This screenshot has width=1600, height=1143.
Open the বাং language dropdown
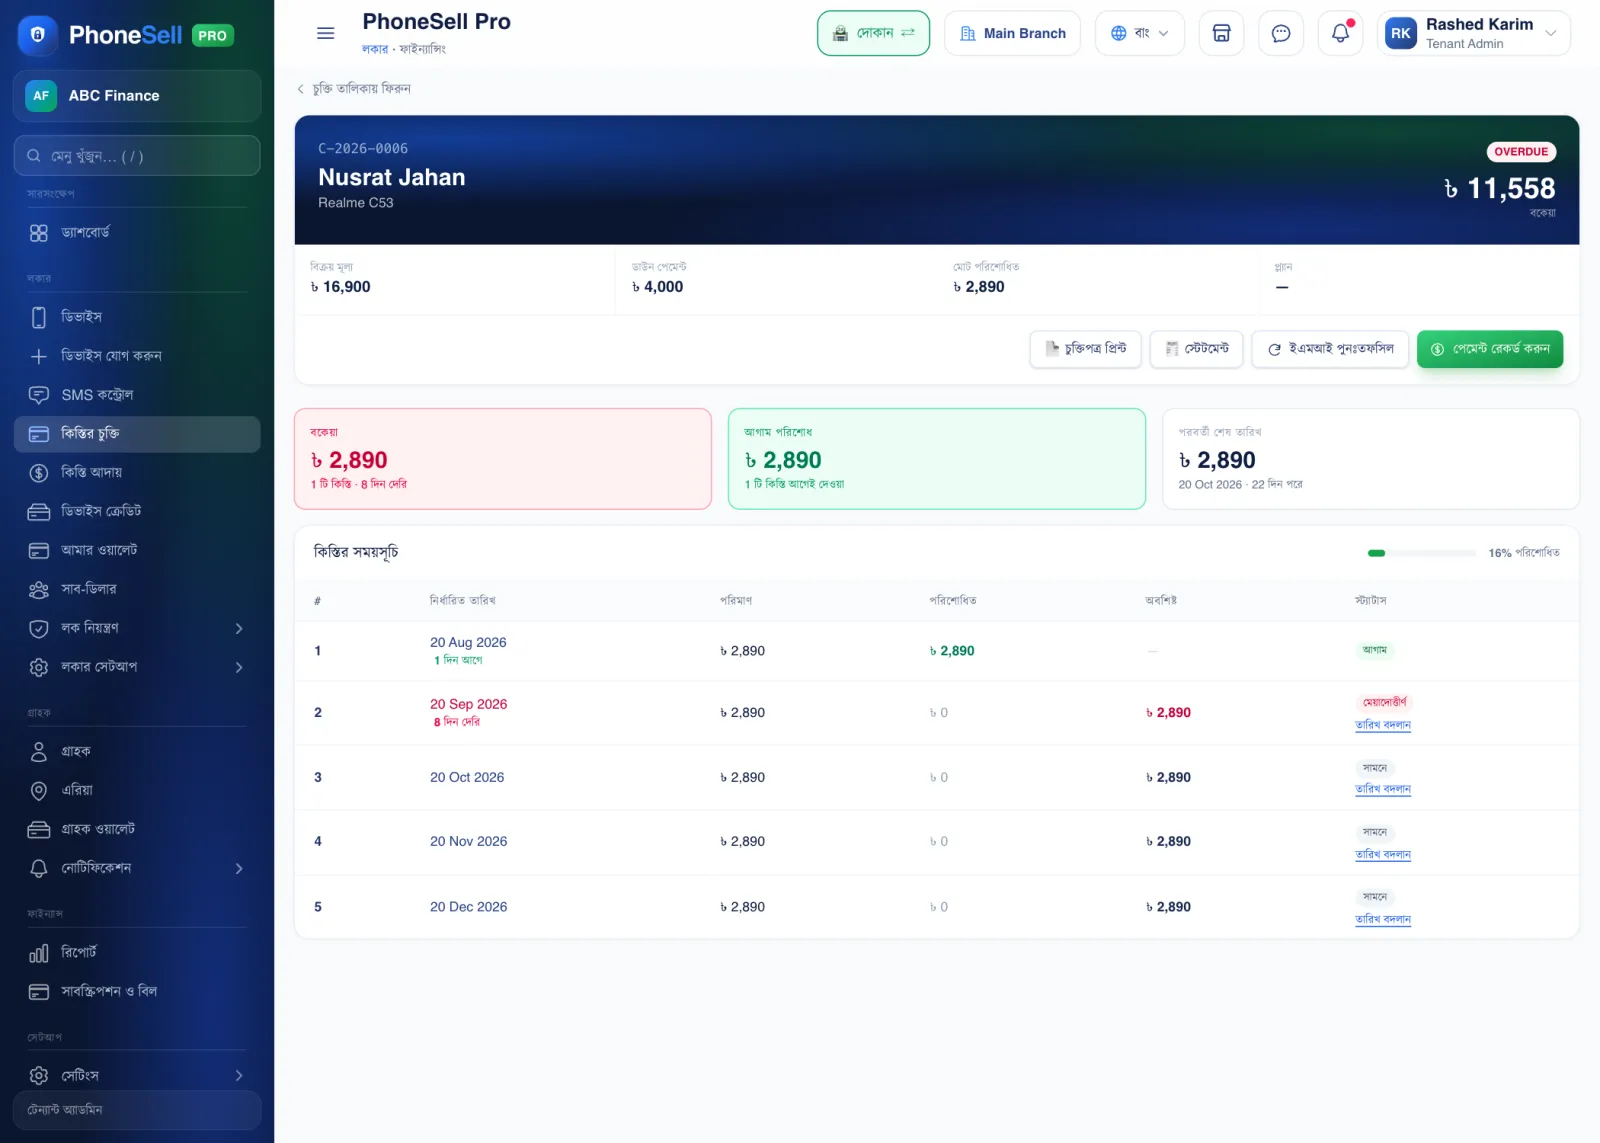(x=1140, y=33)
